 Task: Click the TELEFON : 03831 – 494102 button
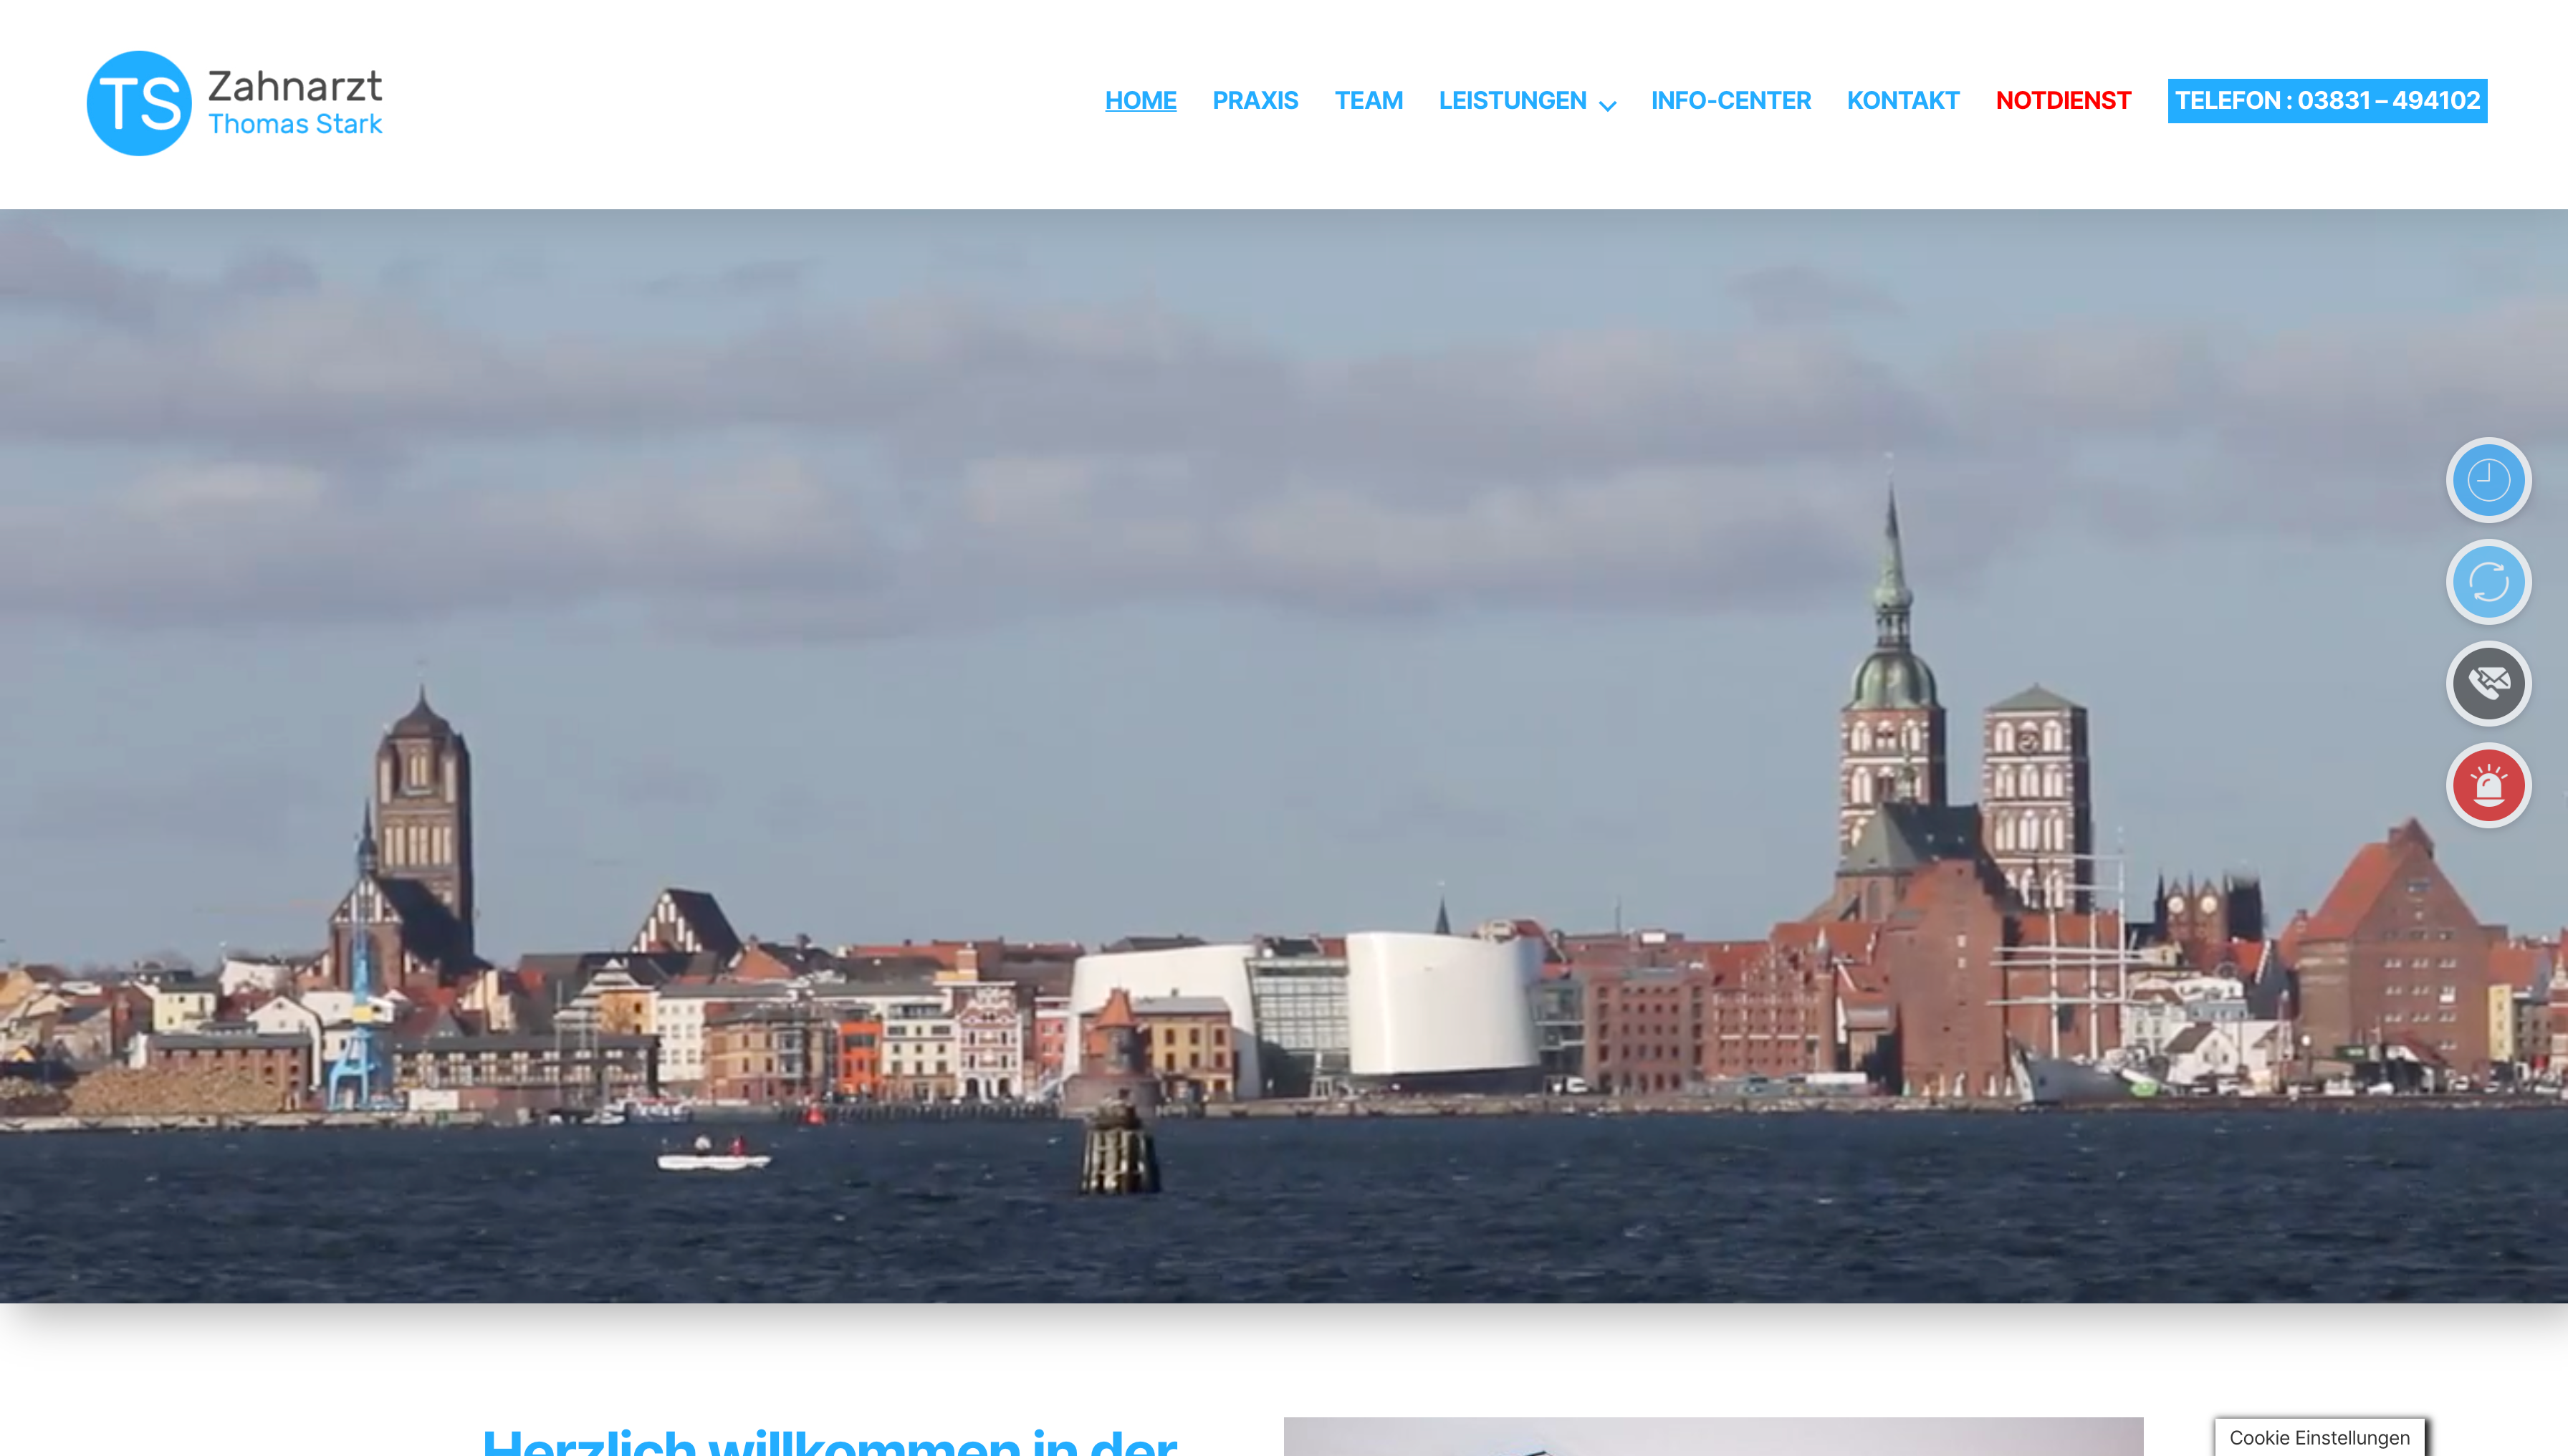2326,100
